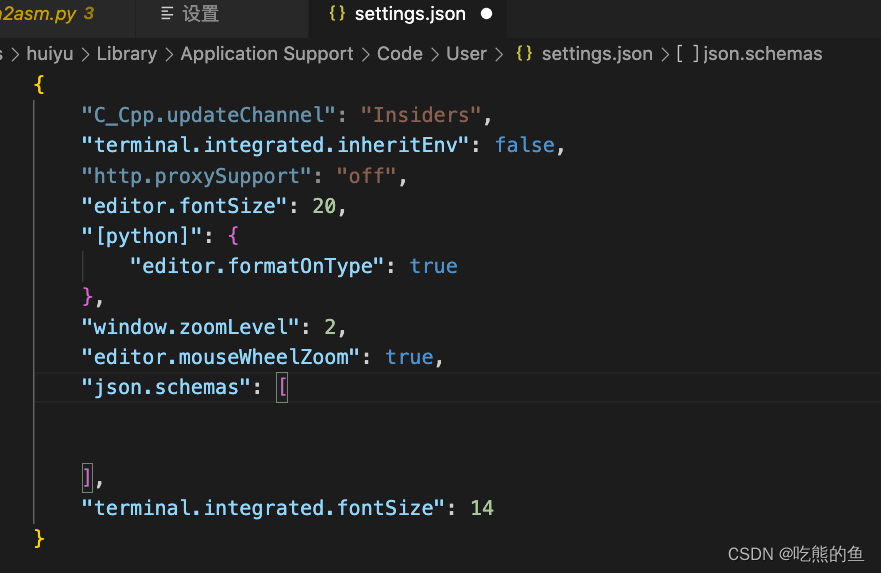
Task: Click chevron between huiyu and Library
Action: tap(85, 54)
